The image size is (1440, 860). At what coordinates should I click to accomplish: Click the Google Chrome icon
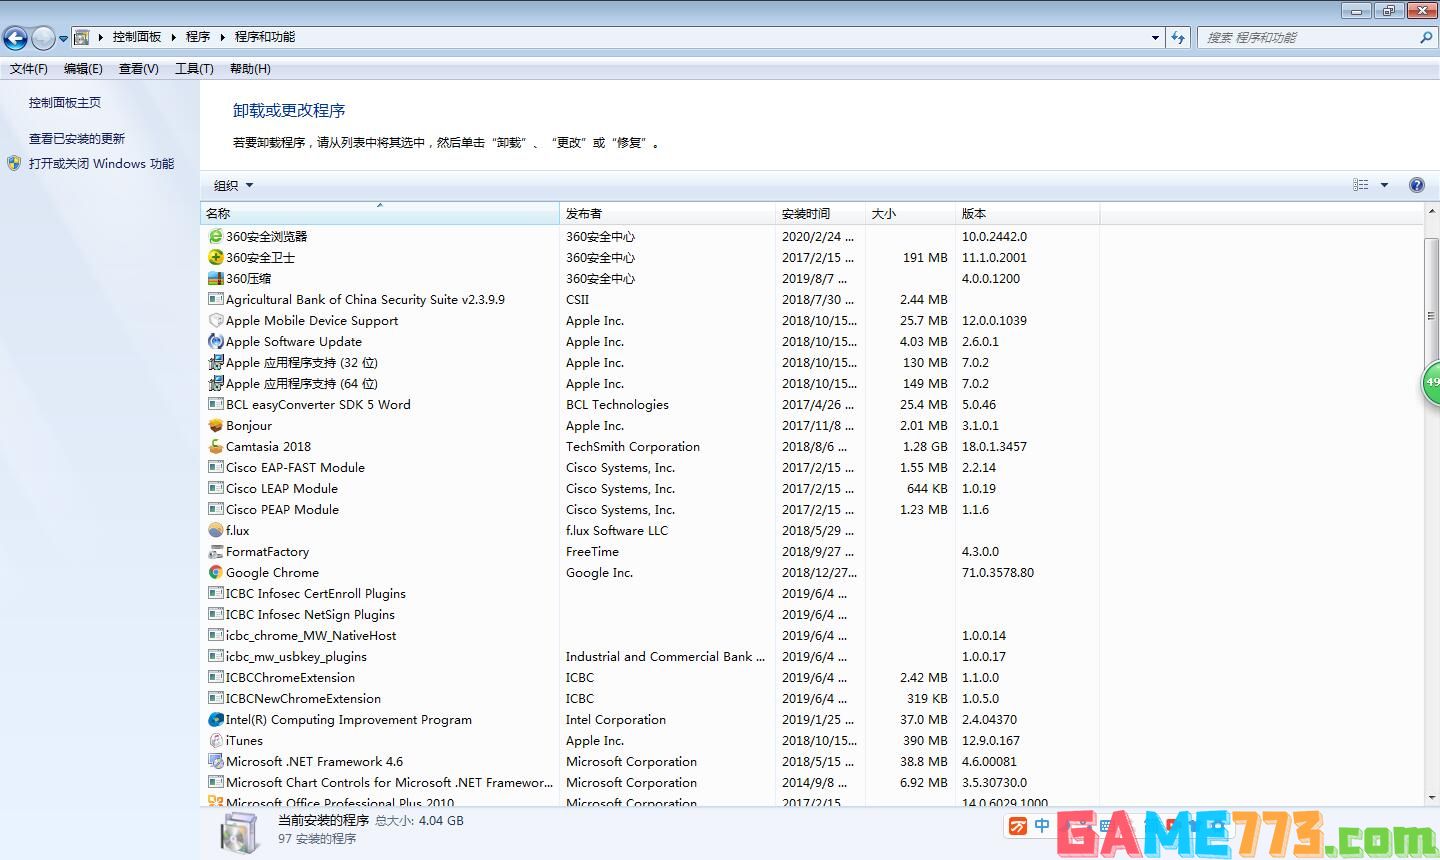pyautogui.click(x=215, y=572)
